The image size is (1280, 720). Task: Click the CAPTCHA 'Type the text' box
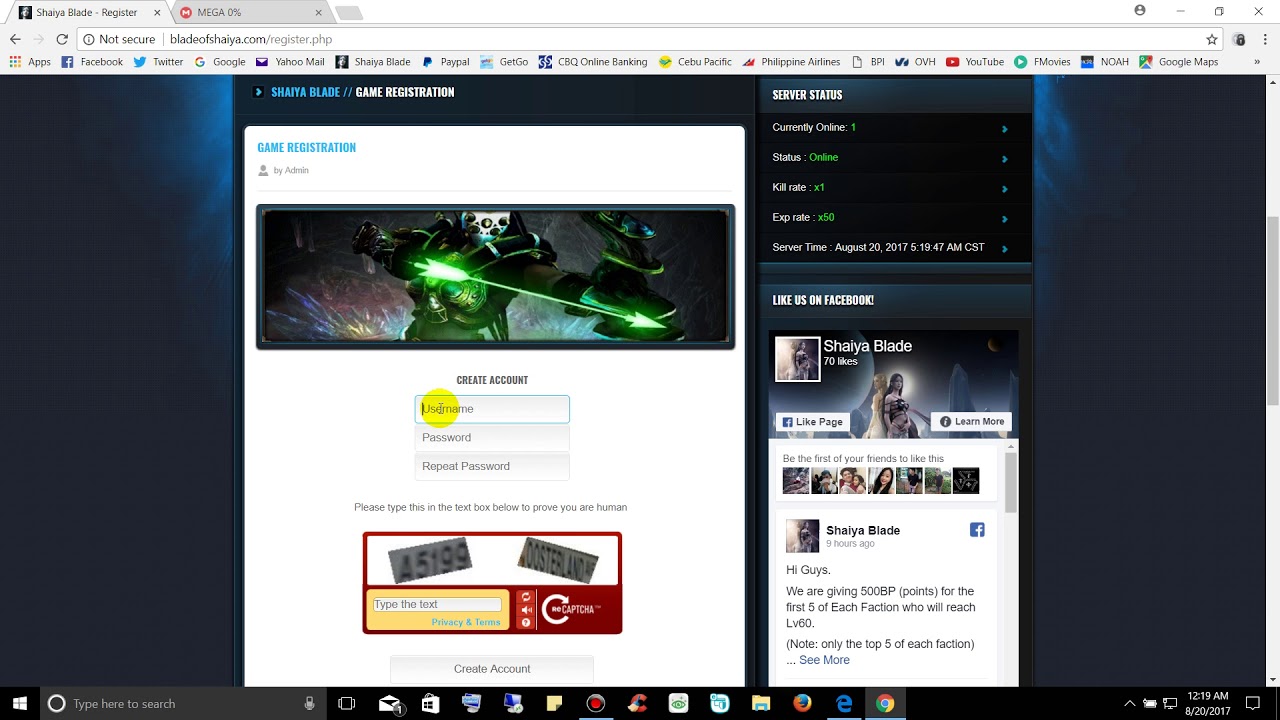(437, 604)
